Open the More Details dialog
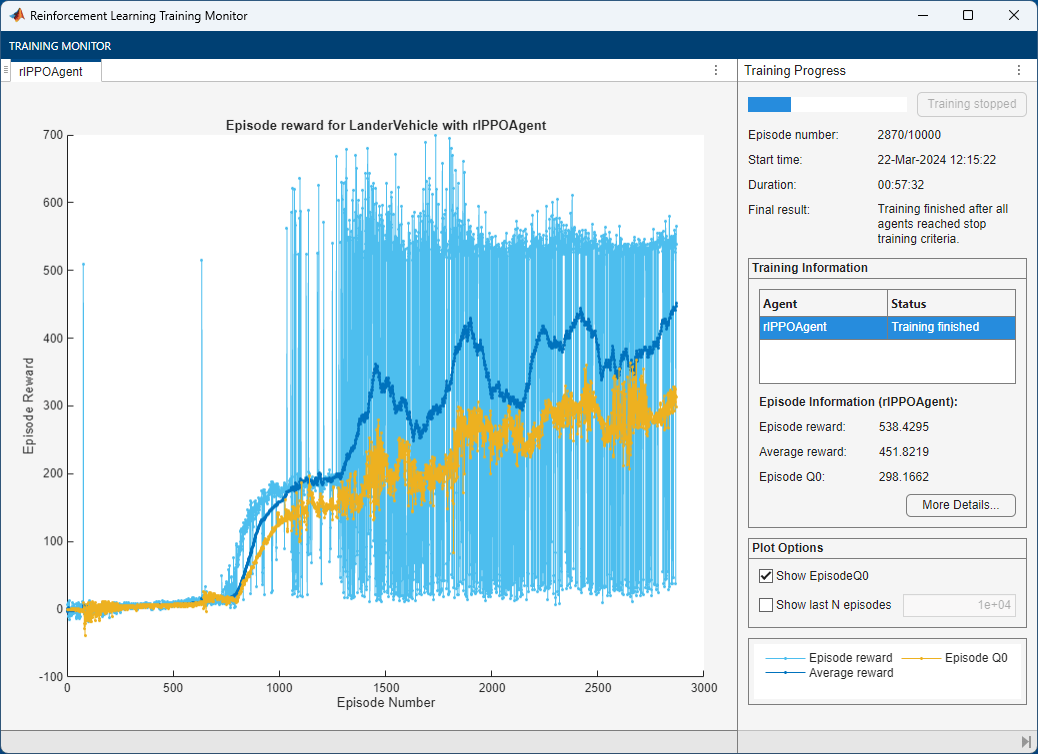This screenshot has height=754, width=1038. pos(961,505)
